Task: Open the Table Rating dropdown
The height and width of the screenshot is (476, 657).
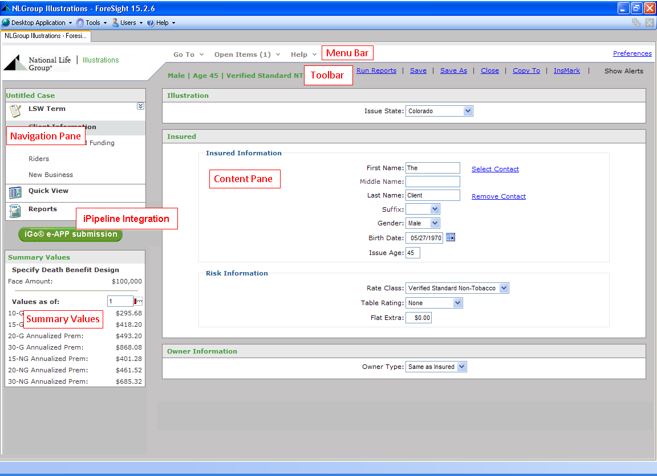Action: [x=458, y=303]
